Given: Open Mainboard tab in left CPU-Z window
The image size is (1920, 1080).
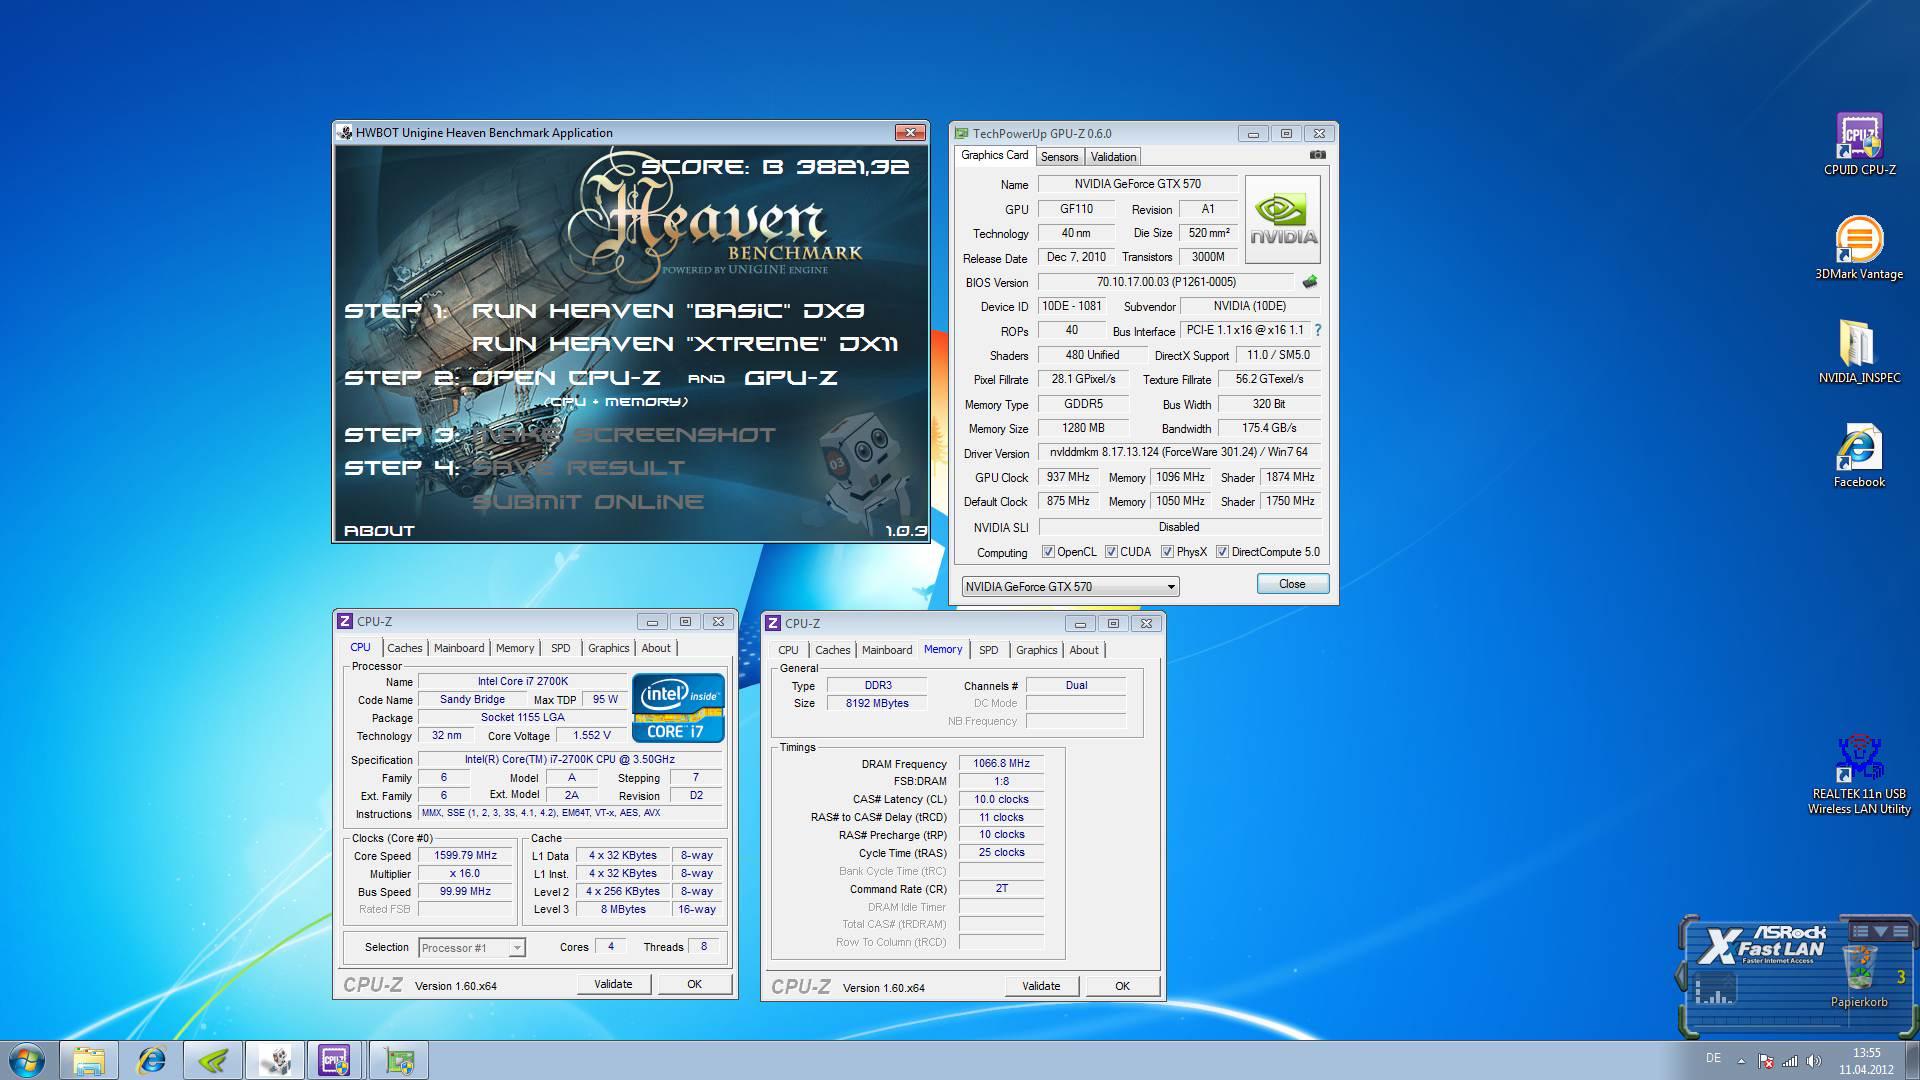Looking at the screenshot, I should (x=459, y=648).
